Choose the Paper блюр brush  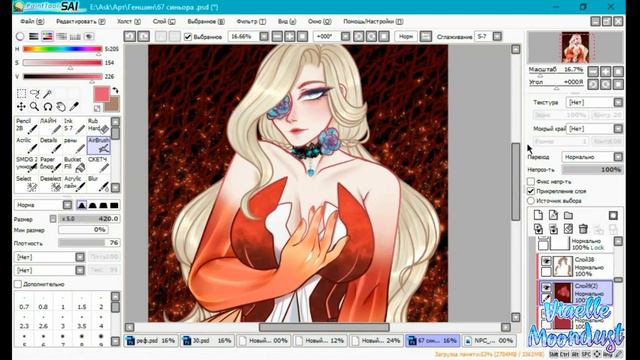pos(51,164)
